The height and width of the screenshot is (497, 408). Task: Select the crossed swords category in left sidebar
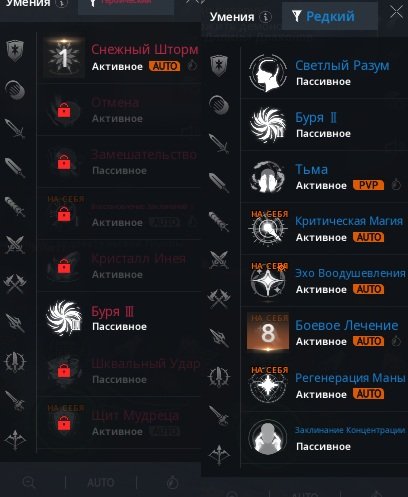point(15,245)
